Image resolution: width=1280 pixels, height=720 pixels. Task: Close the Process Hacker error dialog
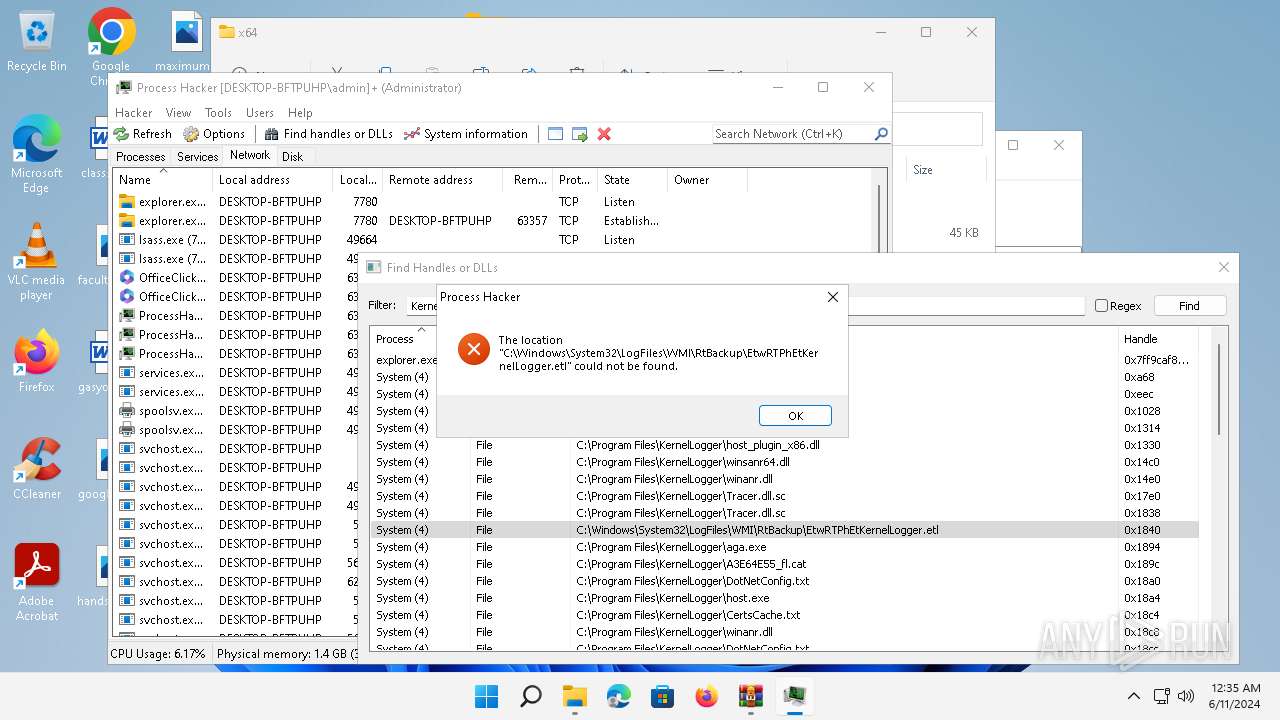[x=832, y=297]
